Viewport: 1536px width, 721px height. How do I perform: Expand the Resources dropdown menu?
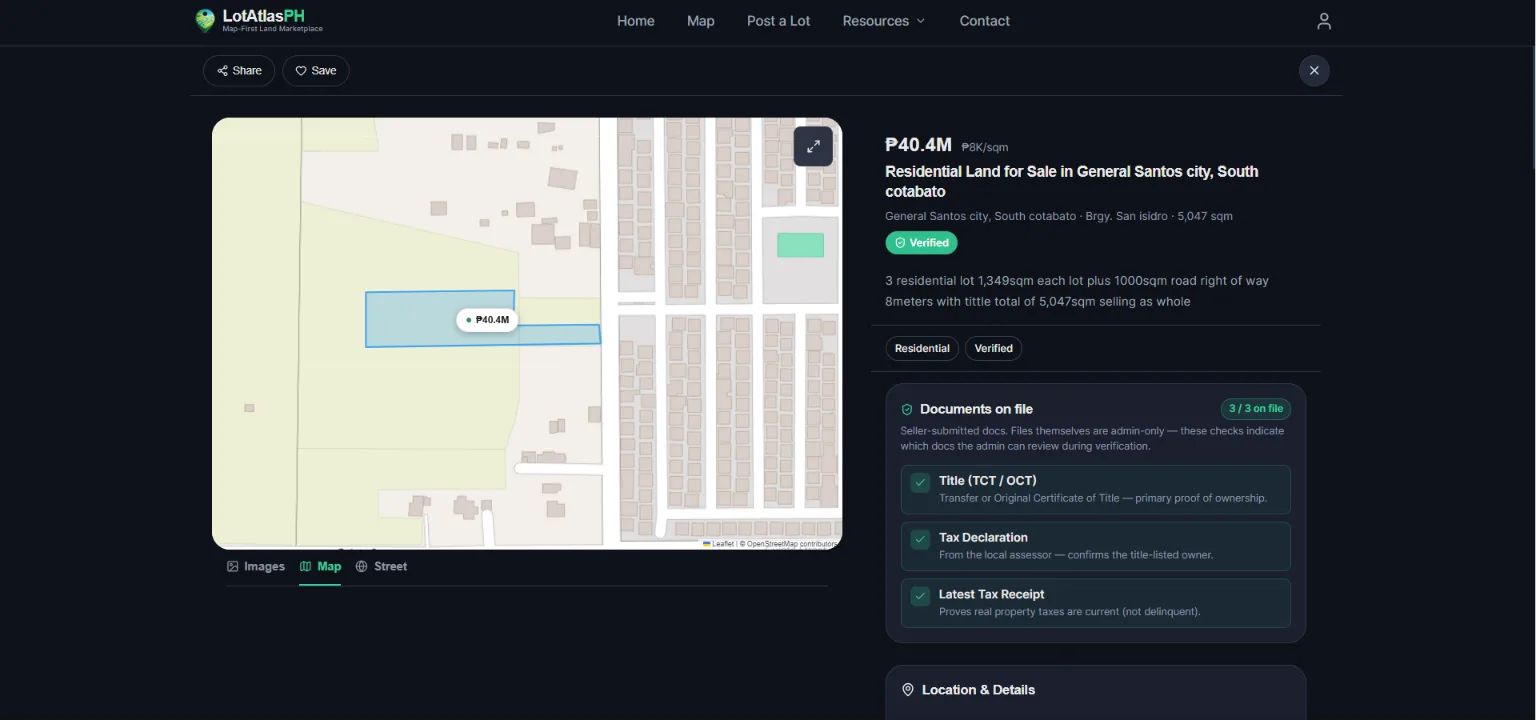click(x=884, y=21)
